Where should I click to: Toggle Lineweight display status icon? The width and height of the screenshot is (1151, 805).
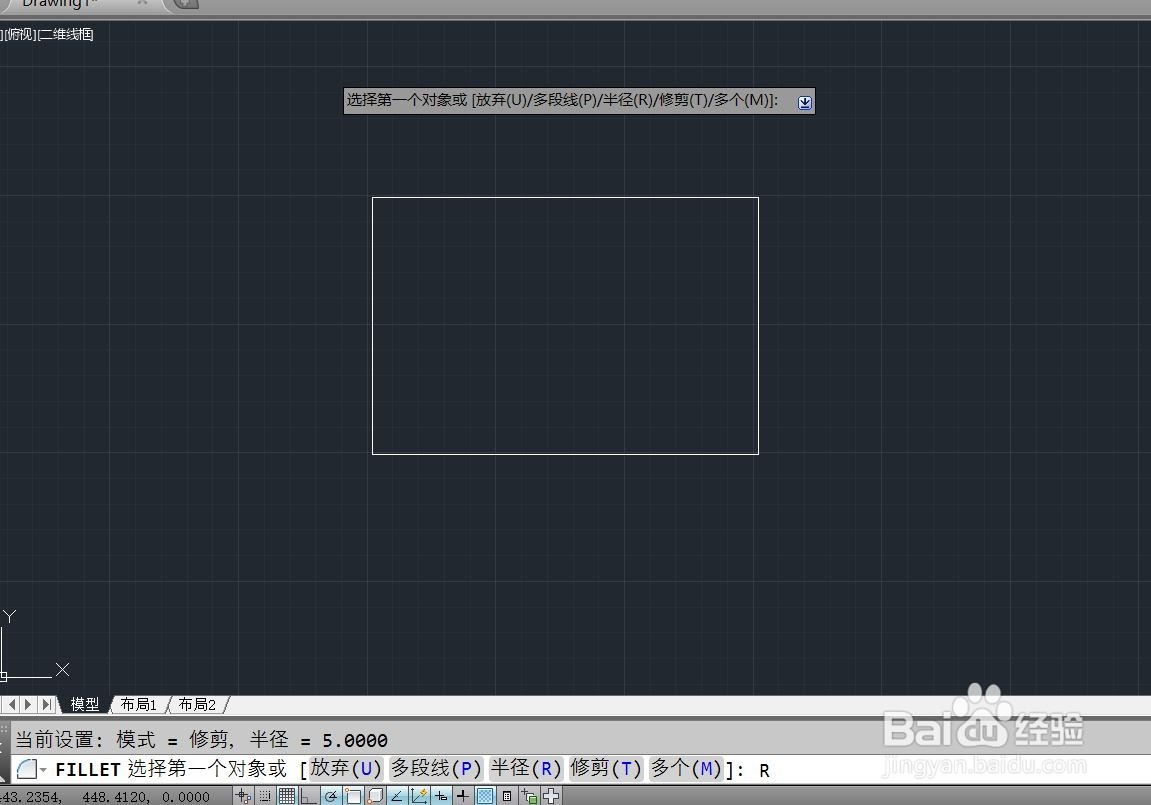click(x=463, y=795)
